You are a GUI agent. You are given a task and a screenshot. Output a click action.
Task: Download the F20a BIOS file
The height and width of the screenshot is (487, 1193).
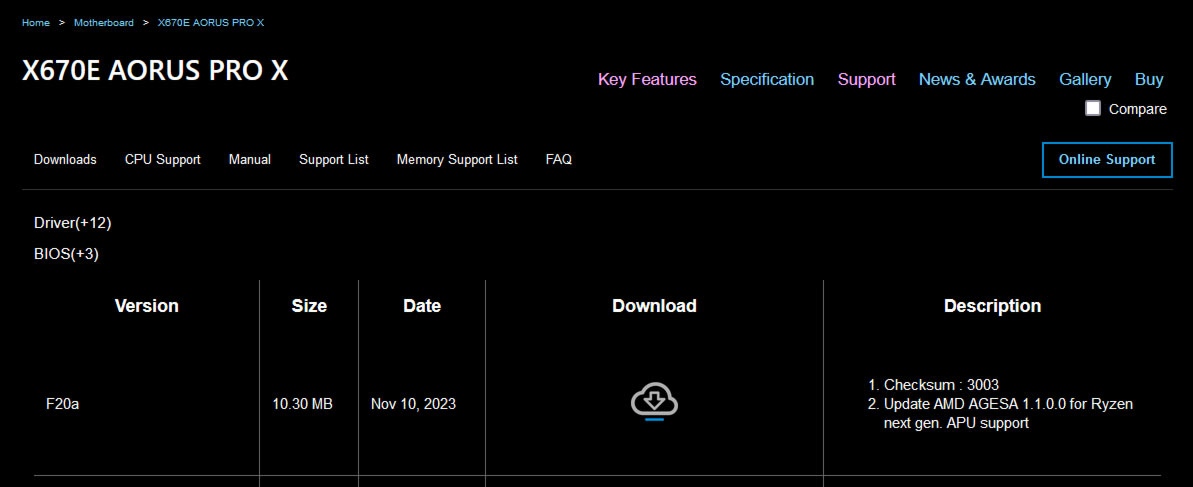[x=654, y=402]
